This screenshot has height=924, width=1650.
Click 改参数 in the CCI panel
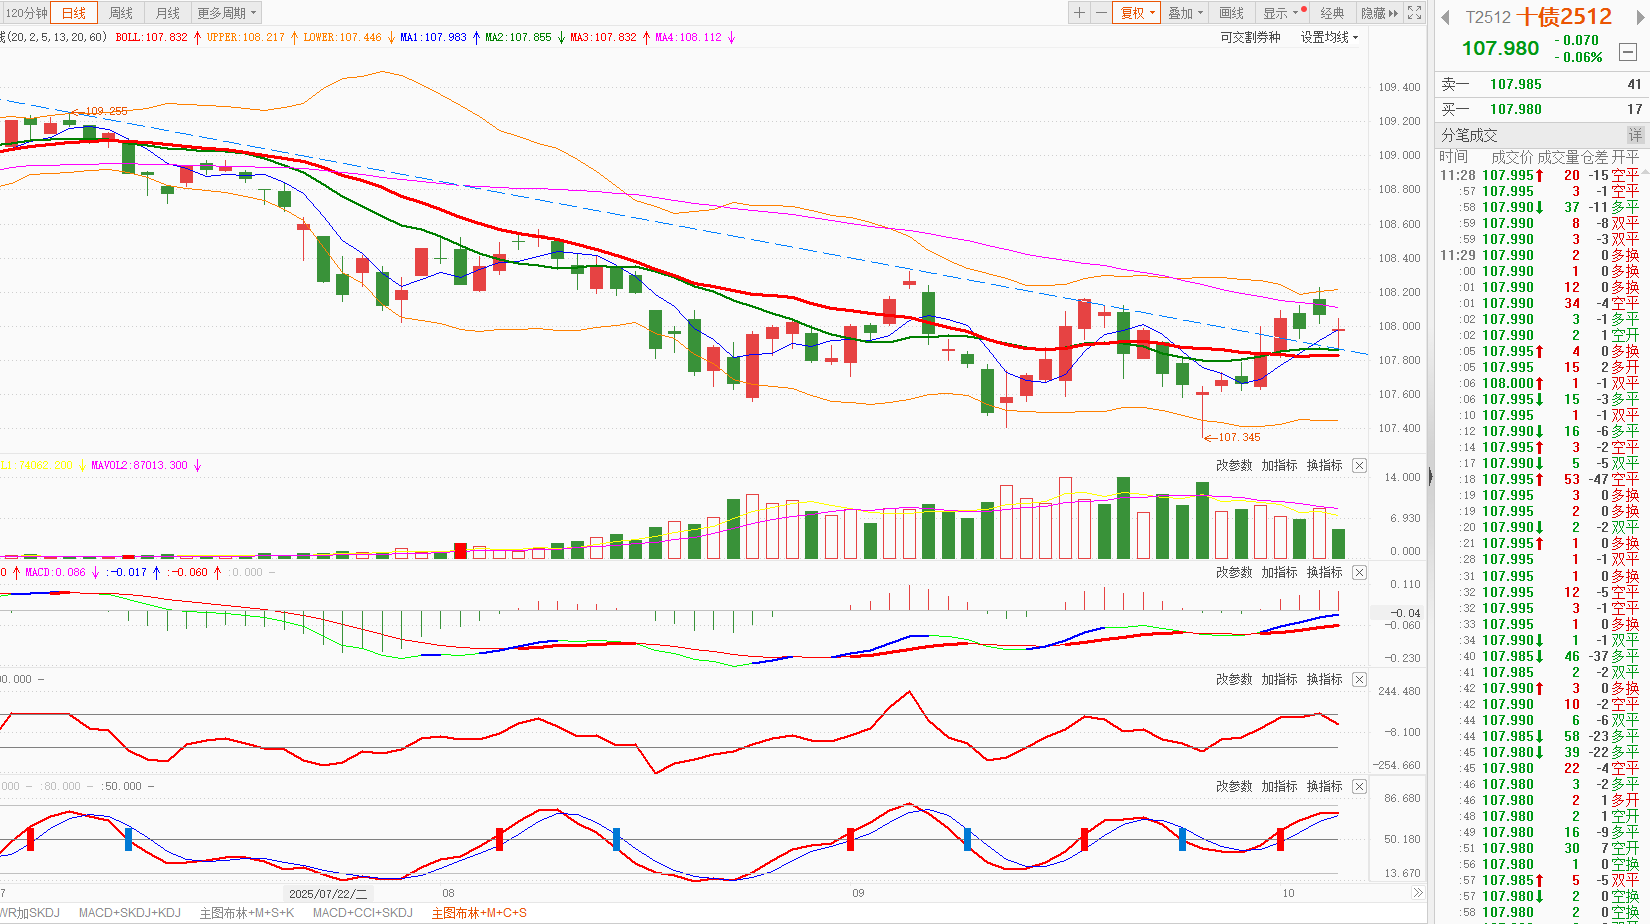click(1234, 679)
